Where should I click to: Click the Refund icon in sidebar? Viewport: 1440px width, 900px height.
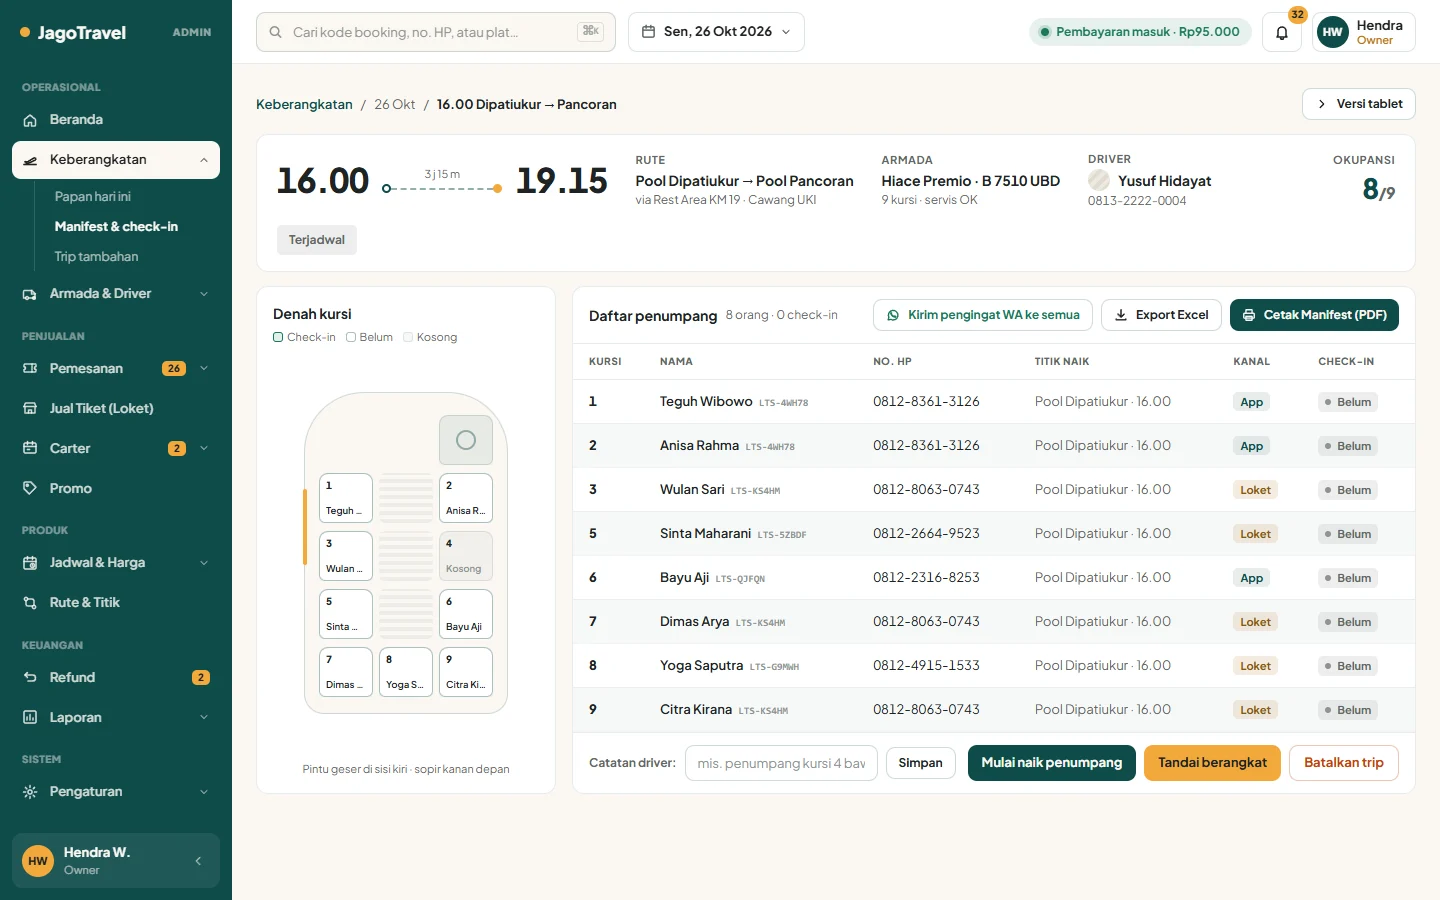30,677
